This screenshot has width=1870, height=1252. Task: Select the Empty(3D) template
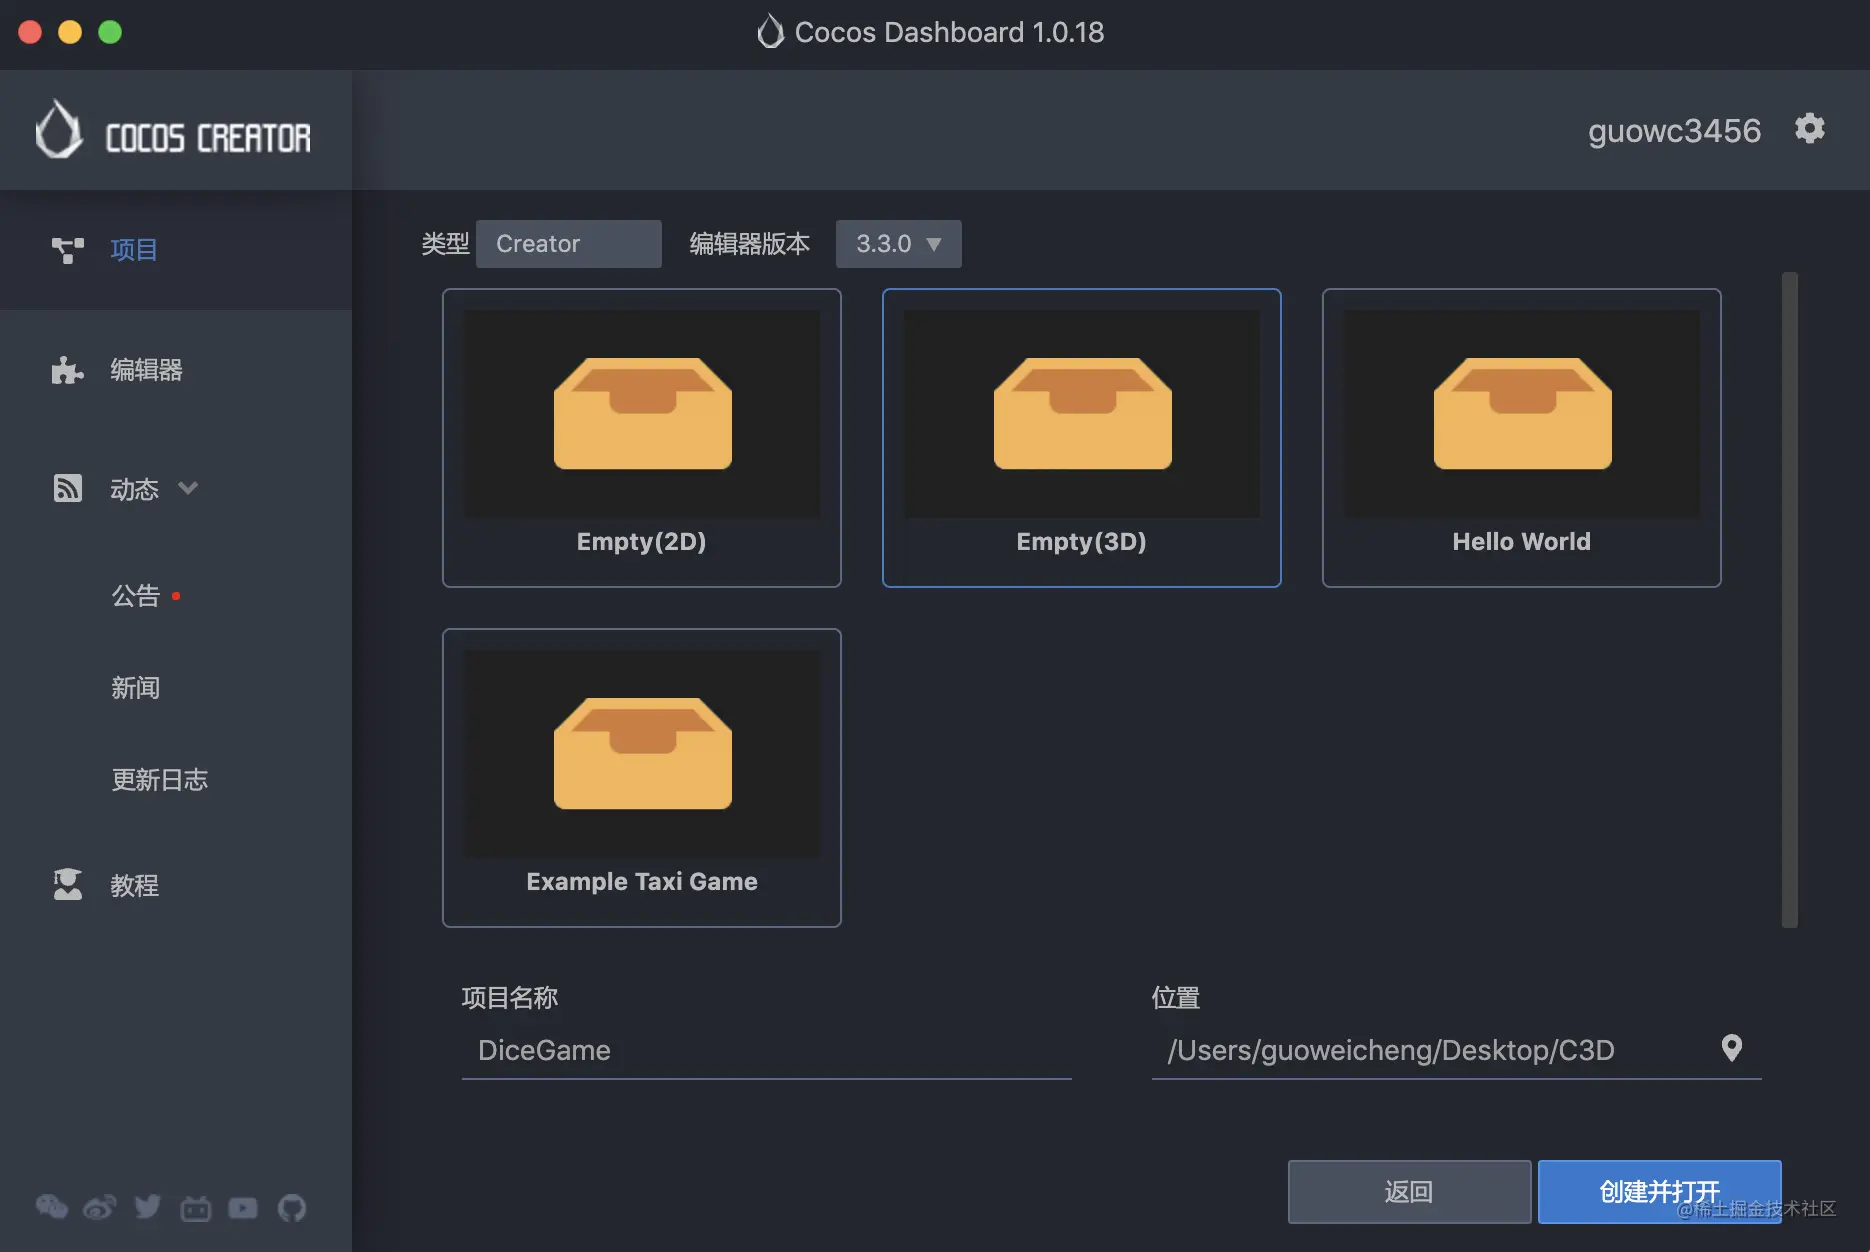1082,438
